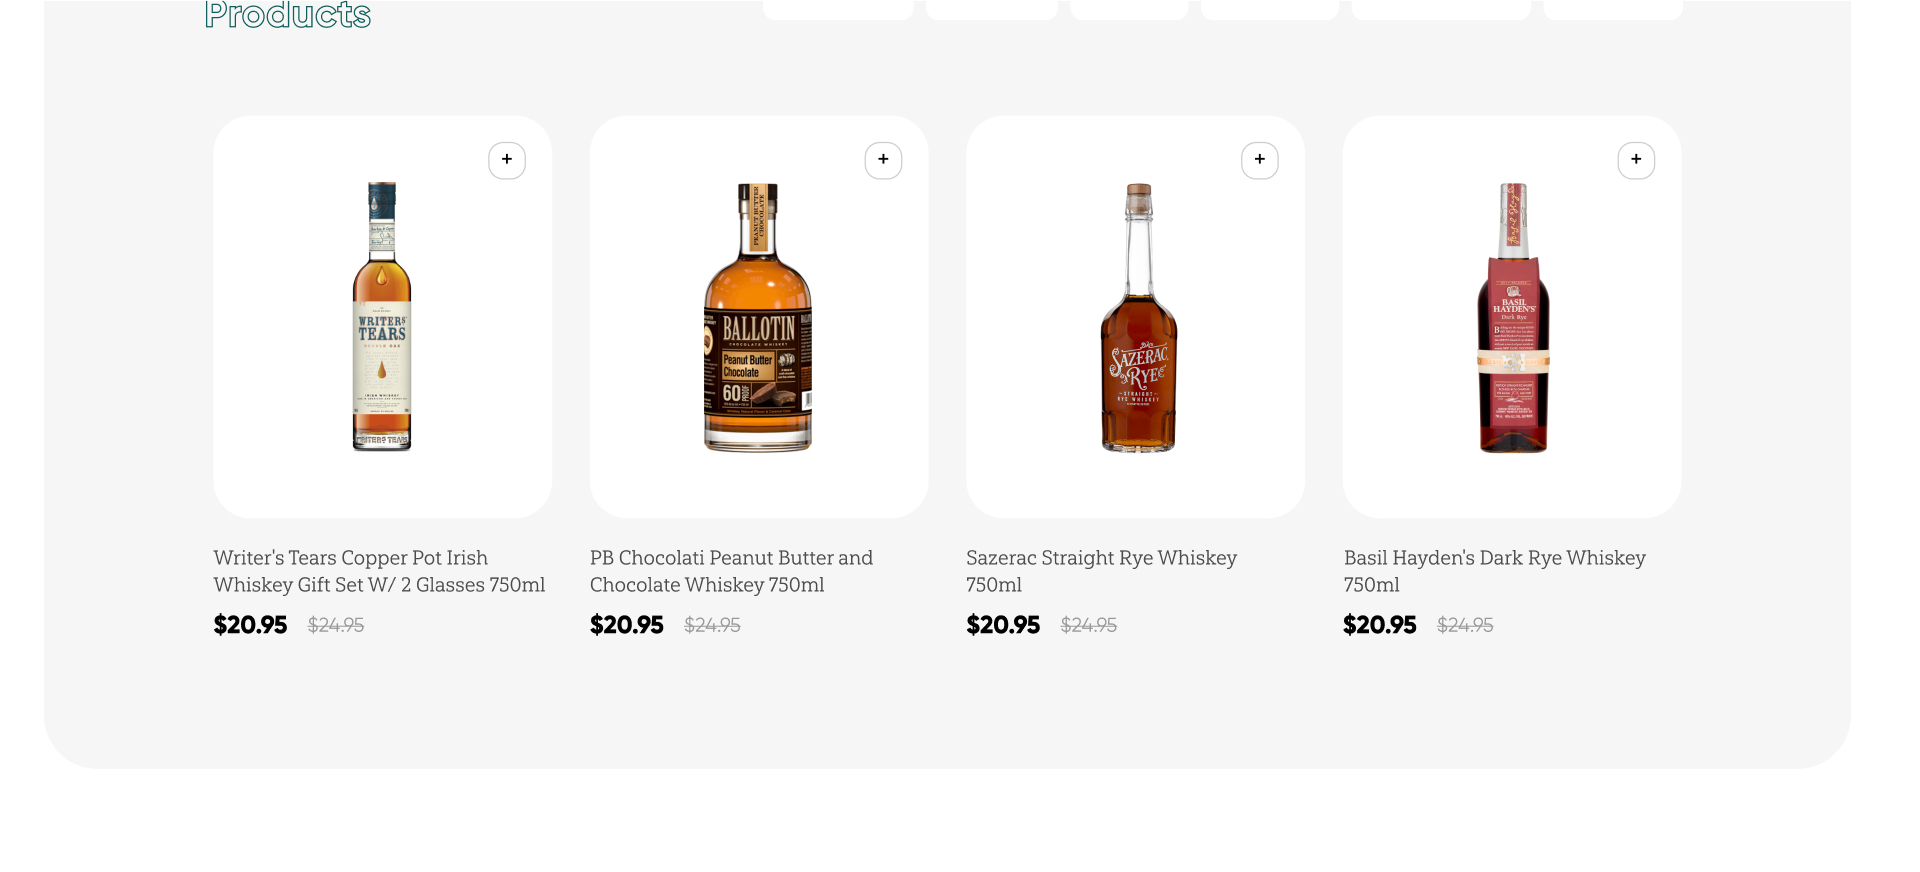This screenshot has width=1920, height=872.
Task: Open the Writer's Tears bottle image
Action: (x=382, y=317)
